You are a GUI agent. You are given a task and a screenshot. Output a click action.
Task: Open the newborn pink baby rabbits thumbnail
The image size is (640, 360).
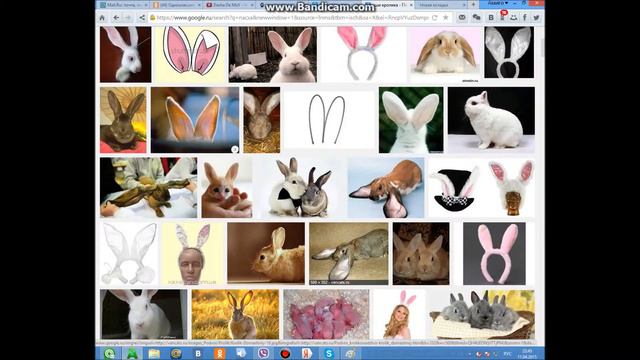pos(326,314)
